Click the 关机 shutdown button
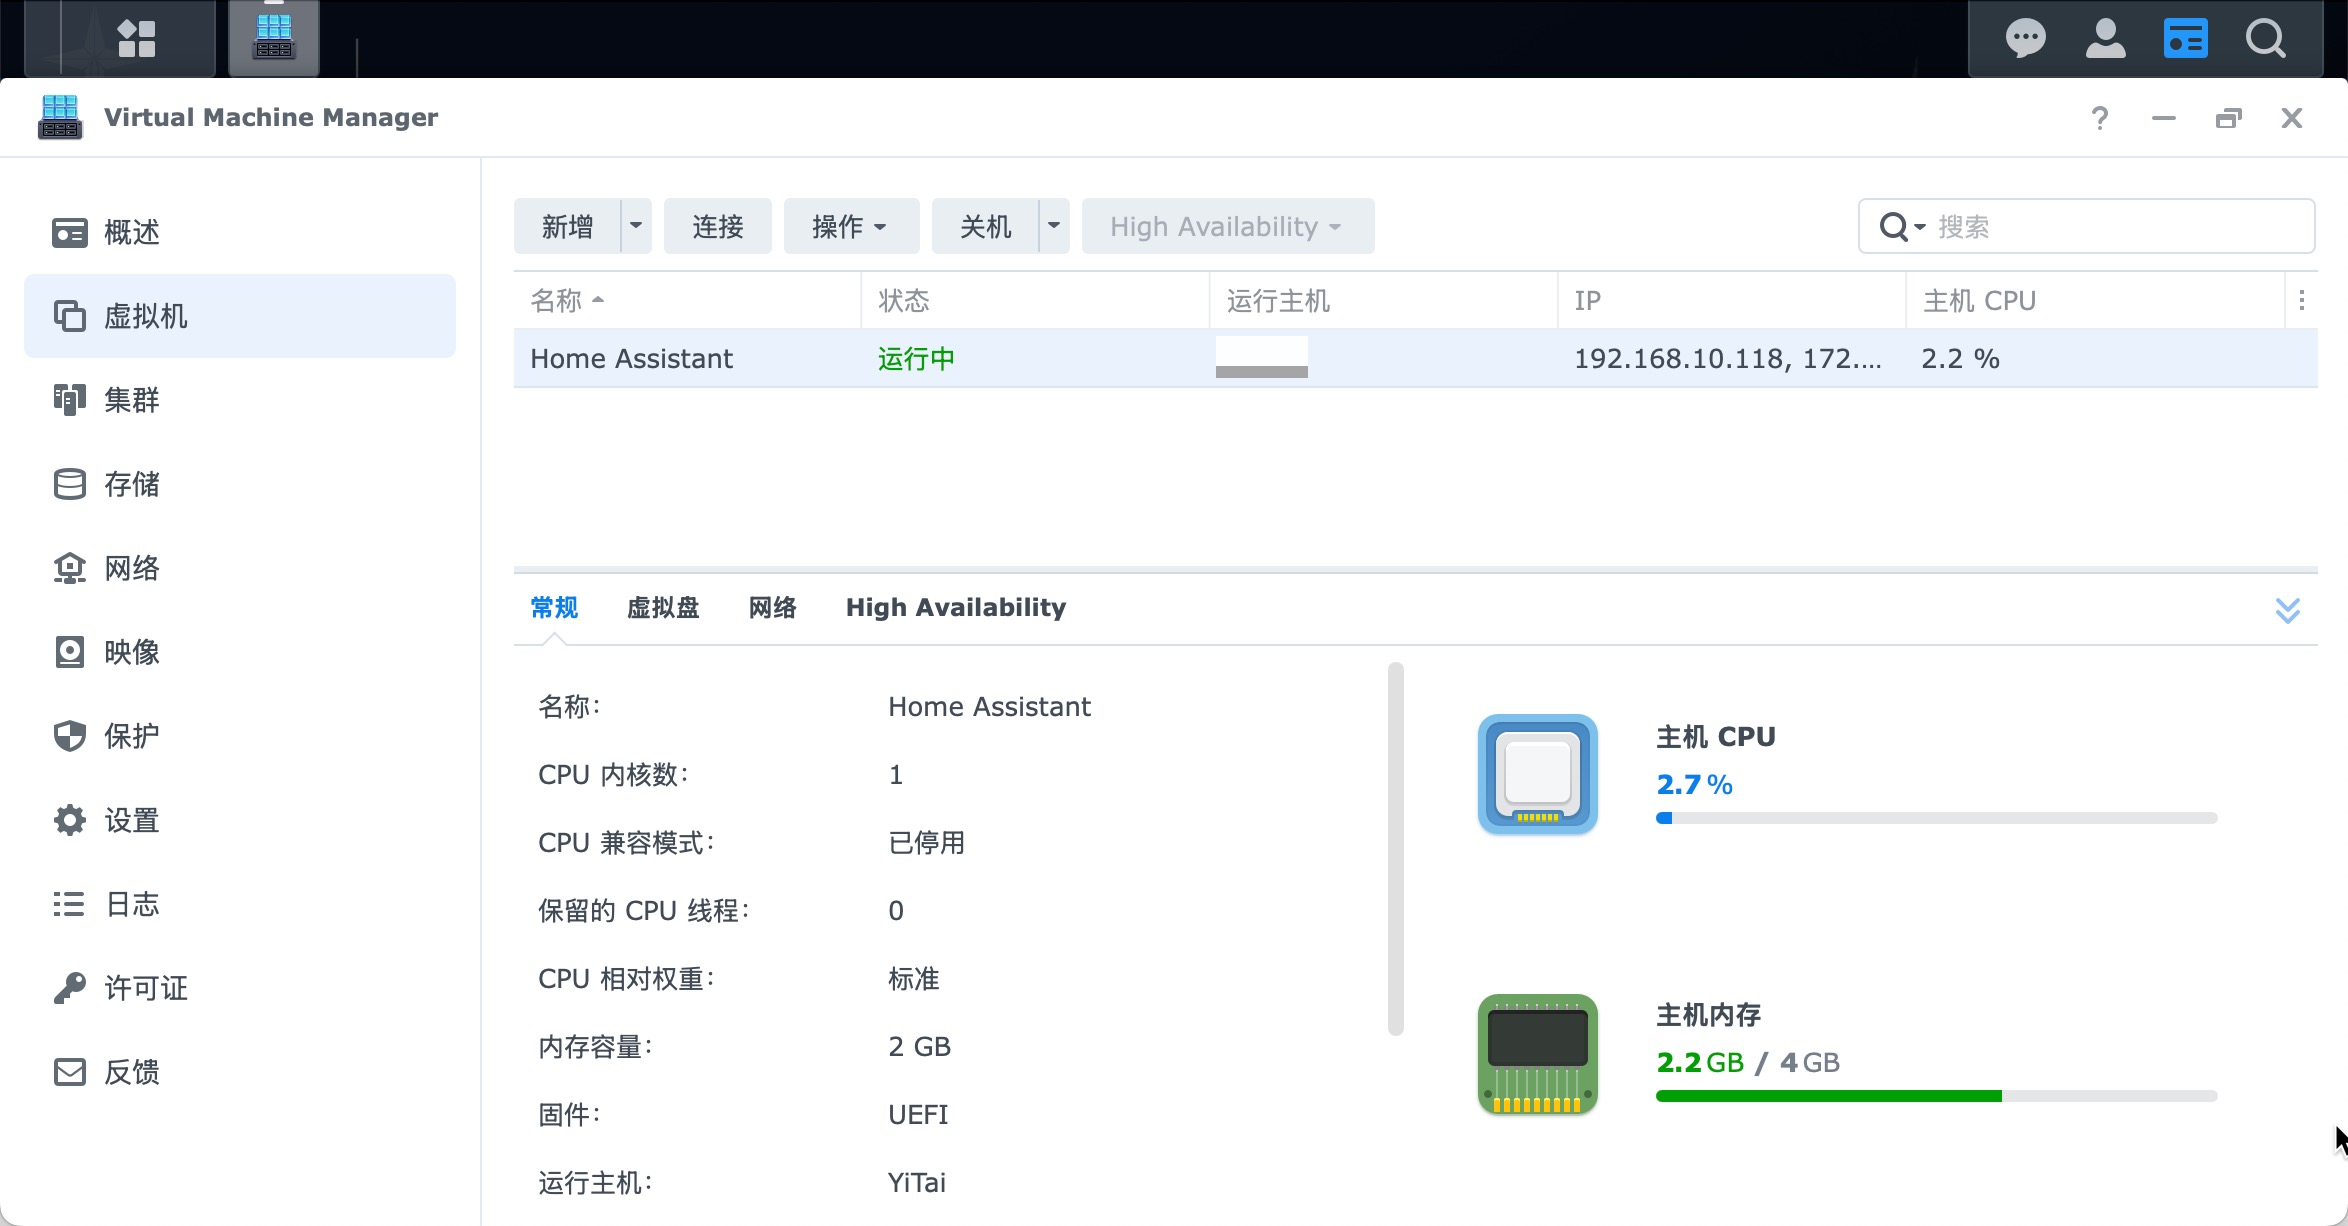The image size is (2348, 1226). click(985, 226)
